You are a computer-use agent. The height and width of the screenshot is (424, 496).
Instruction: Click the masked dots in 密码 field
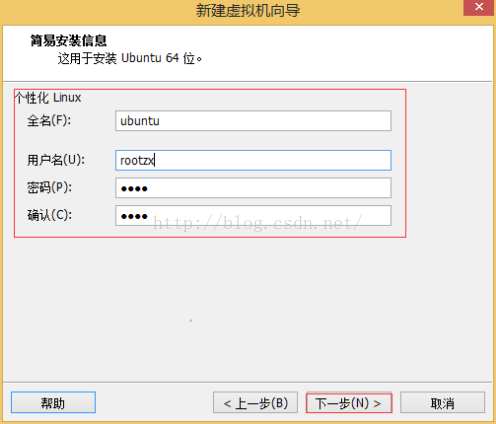tap(134, 189)
